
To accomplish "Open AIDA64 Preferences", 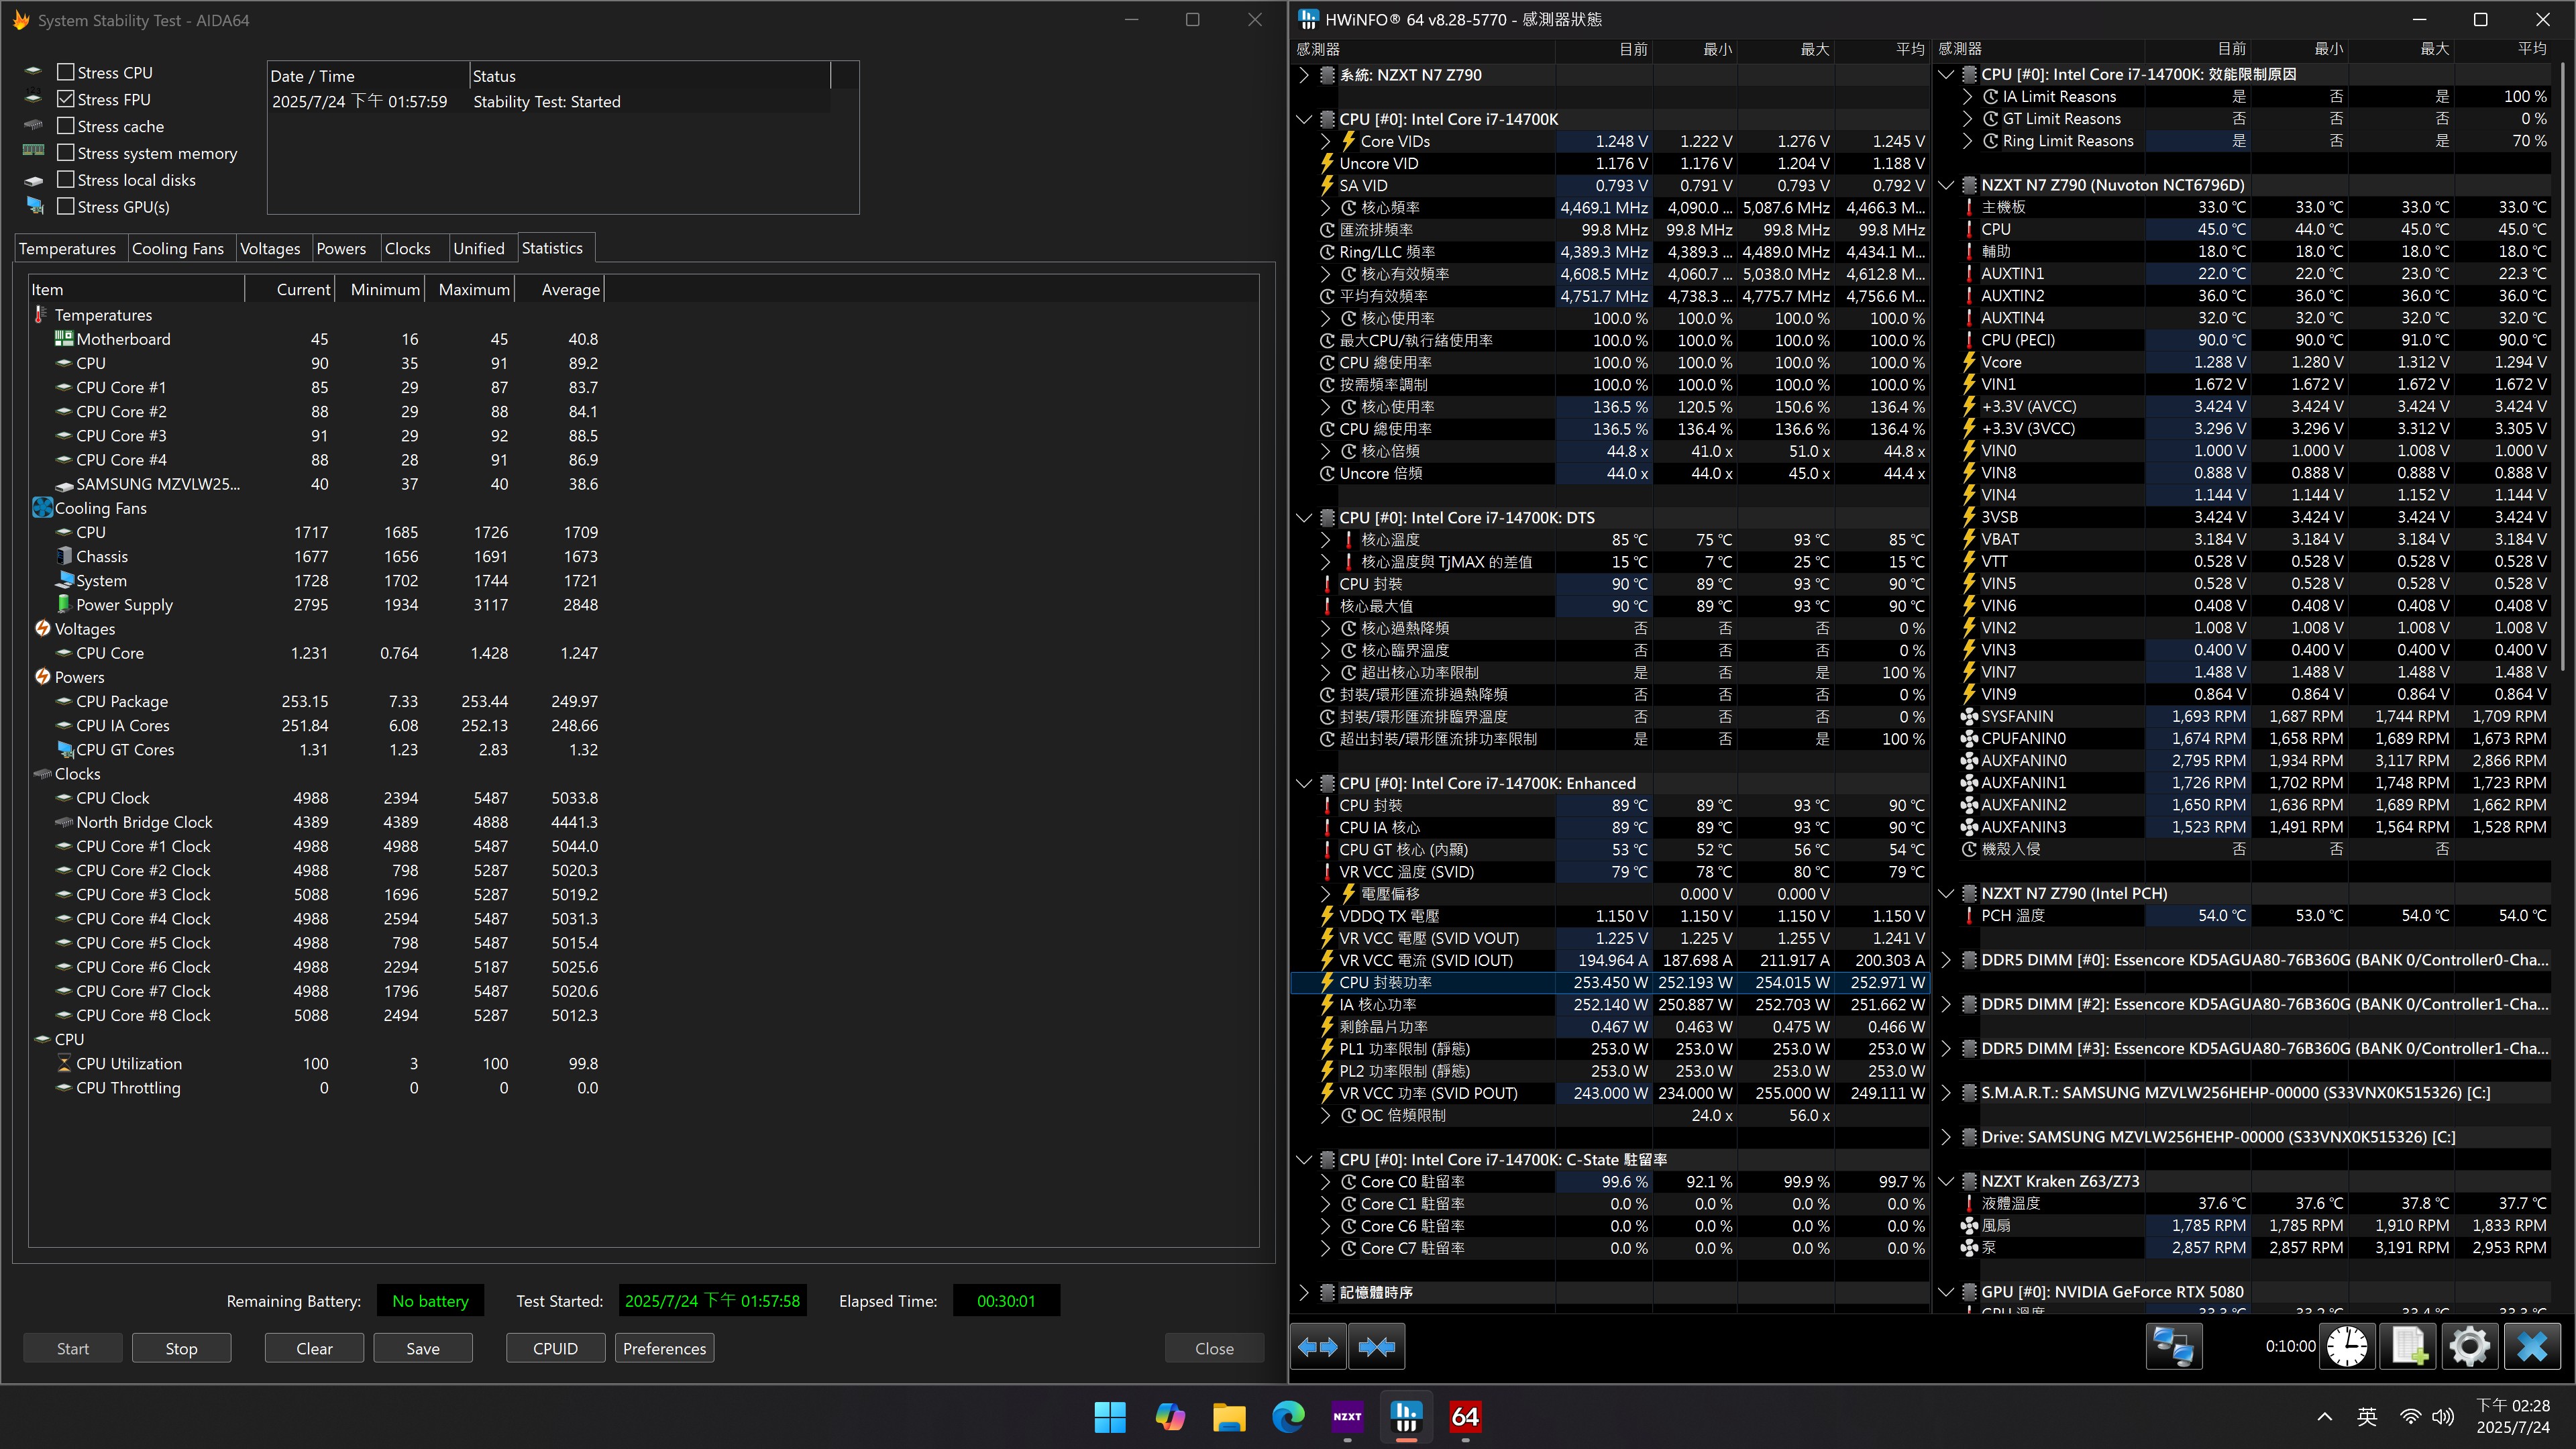I will (x=664, y=1348).
